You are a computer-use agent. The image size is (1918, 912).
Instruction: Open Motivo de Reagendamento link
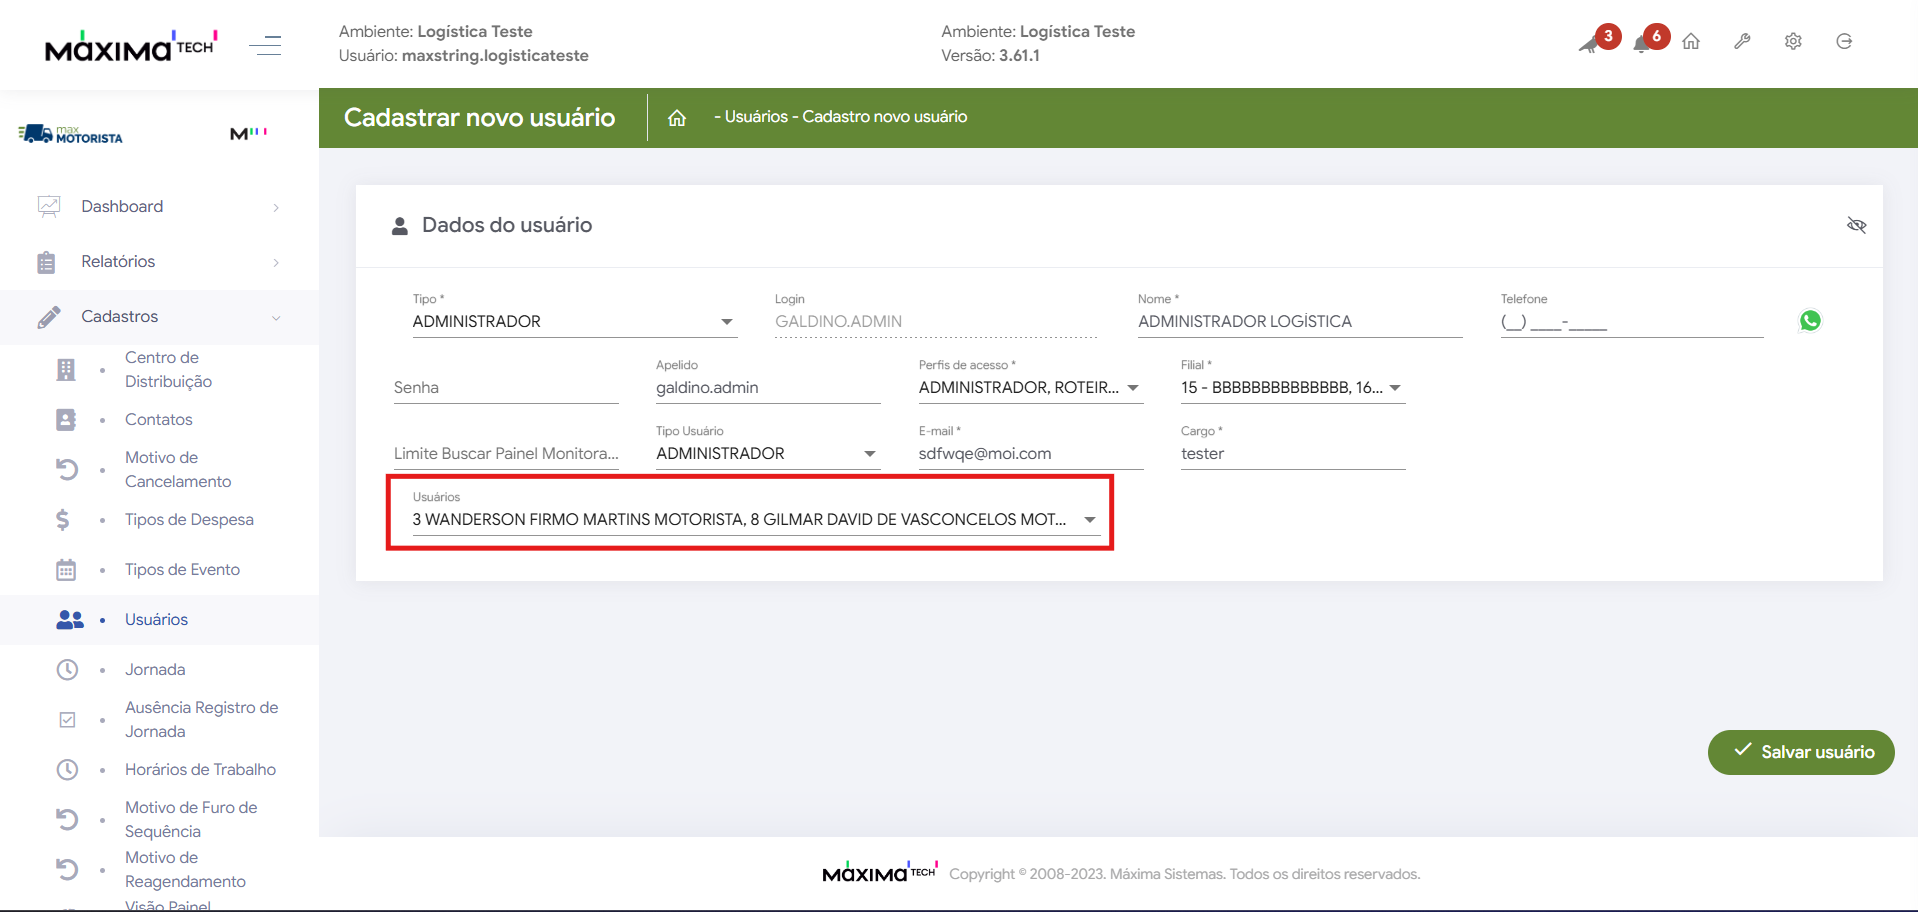[x=185, y=870]
